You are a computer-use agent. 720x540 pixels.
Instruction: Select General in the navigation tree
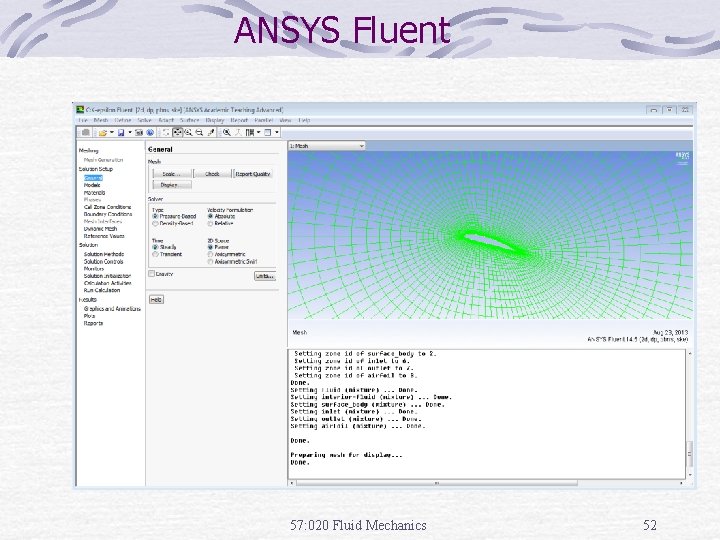point(93,178)
